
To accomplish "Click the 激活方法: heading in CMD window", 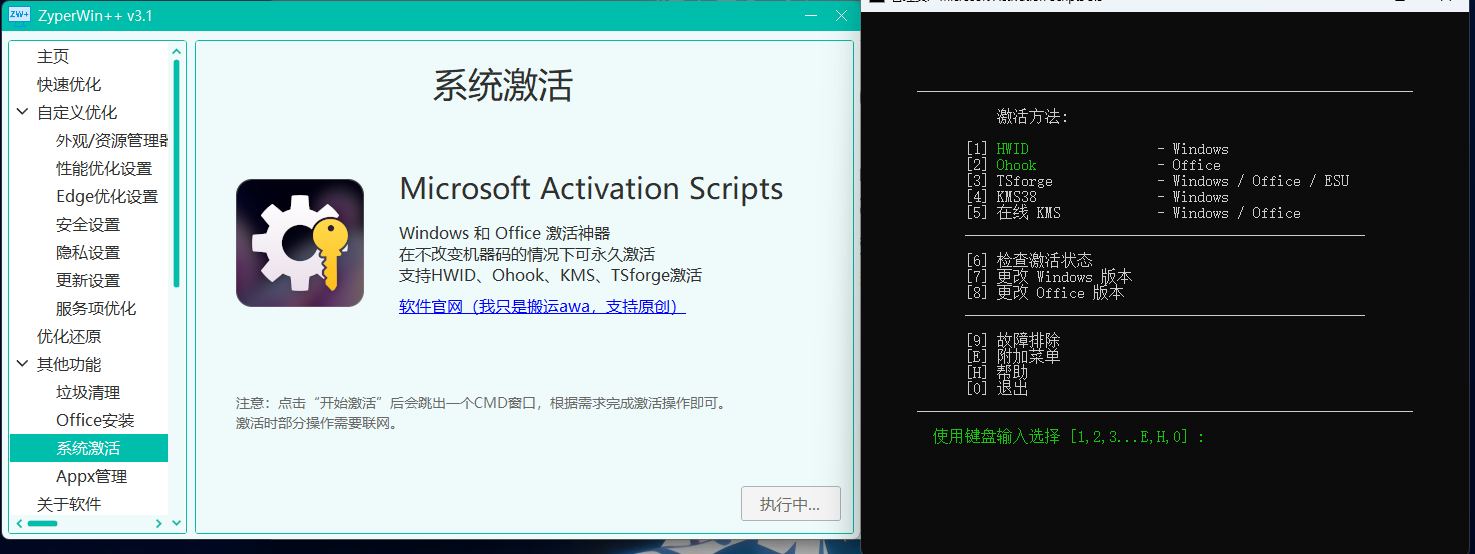I will pos(1033,117).
